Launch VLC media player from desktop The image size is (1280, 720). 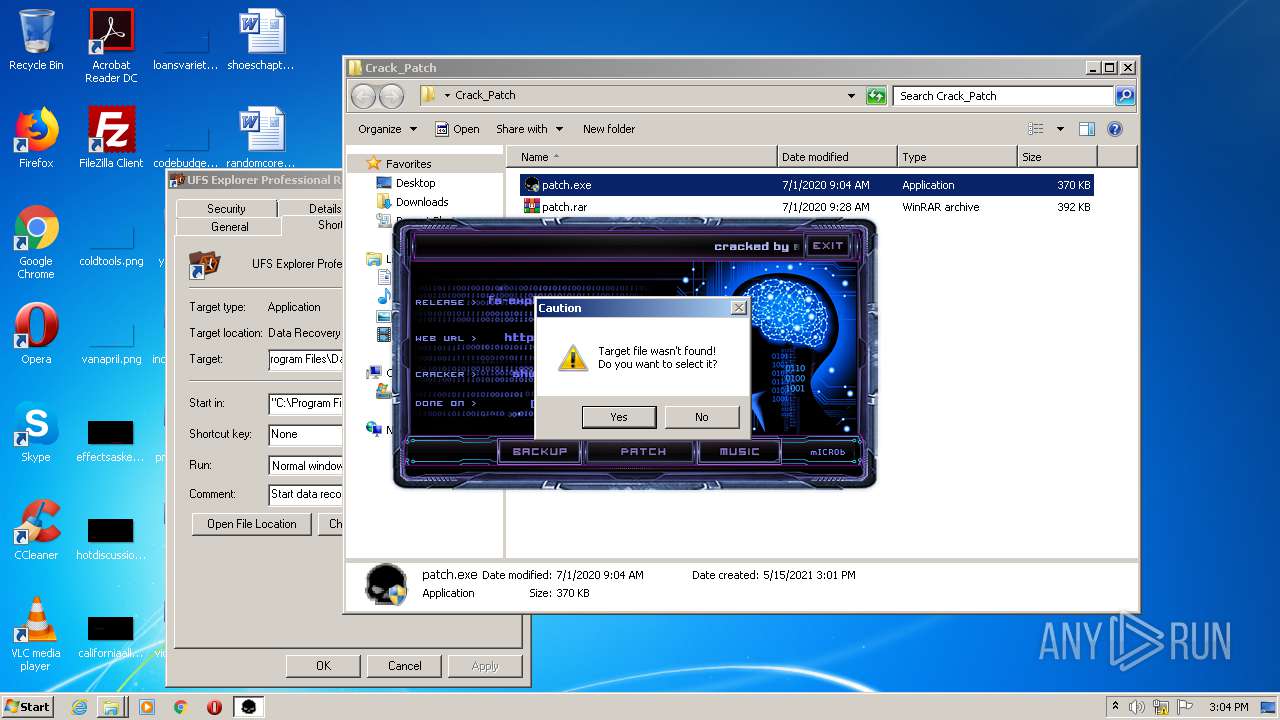coord(36,634)
